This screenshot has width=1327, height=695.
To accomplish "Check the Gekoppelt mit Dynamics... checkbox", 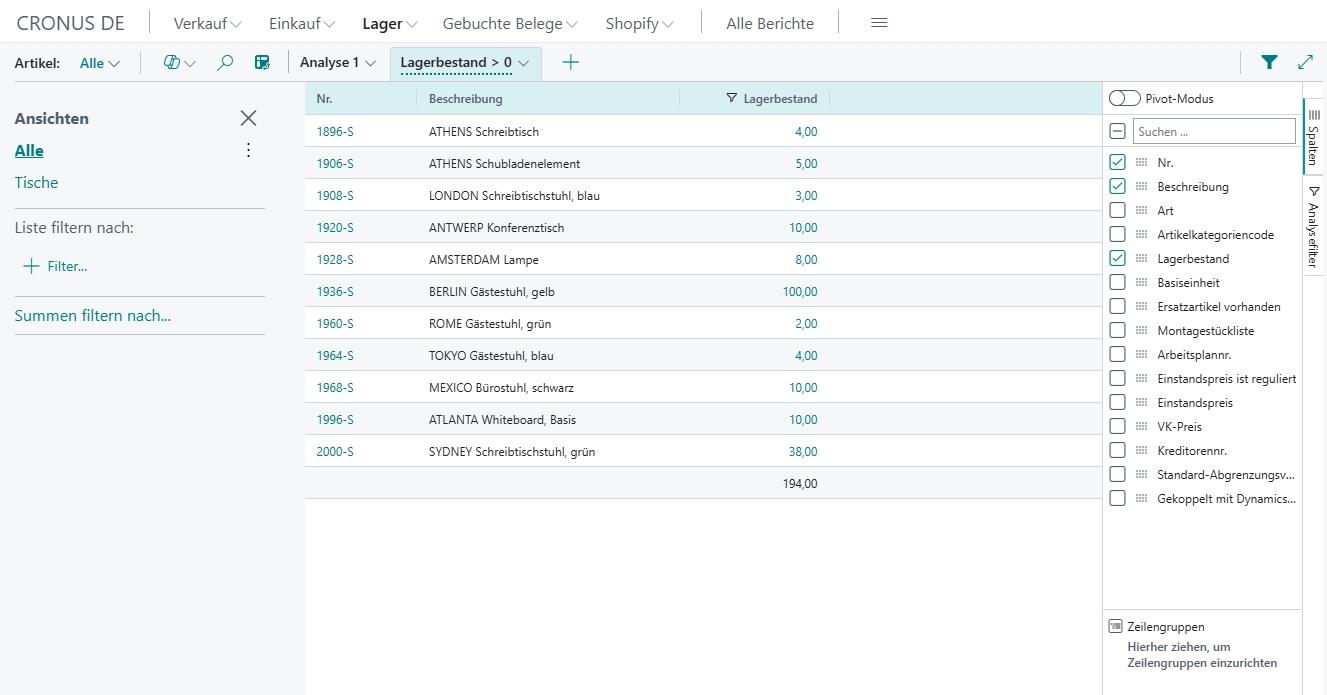I will pyautogui.click(x=1118, y=498).
